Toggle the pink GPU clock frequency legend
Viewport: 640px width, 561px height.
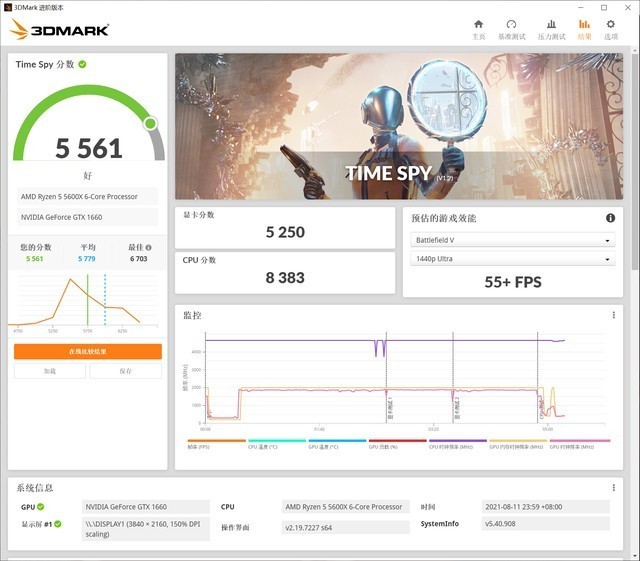[580, 444]
